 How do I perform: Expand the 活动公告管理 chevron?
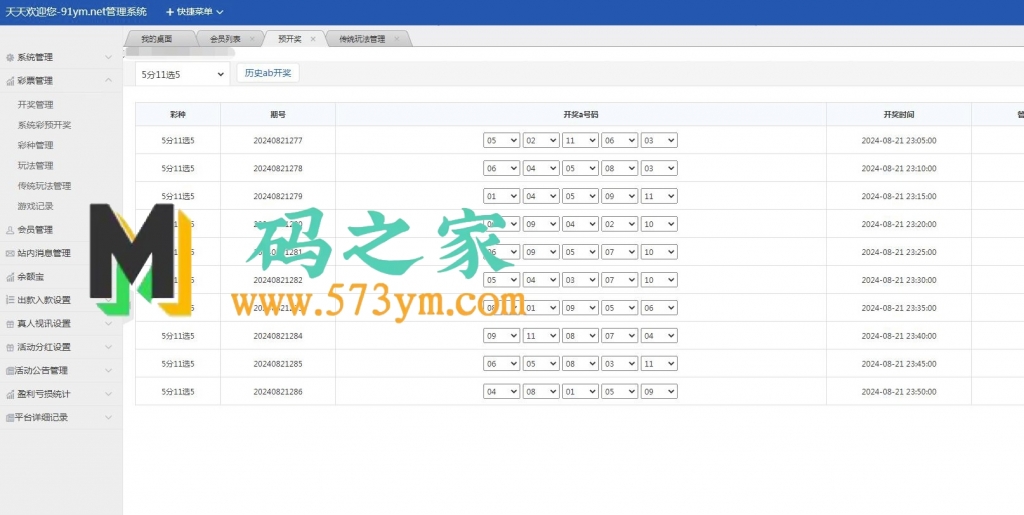coord(108,371)
